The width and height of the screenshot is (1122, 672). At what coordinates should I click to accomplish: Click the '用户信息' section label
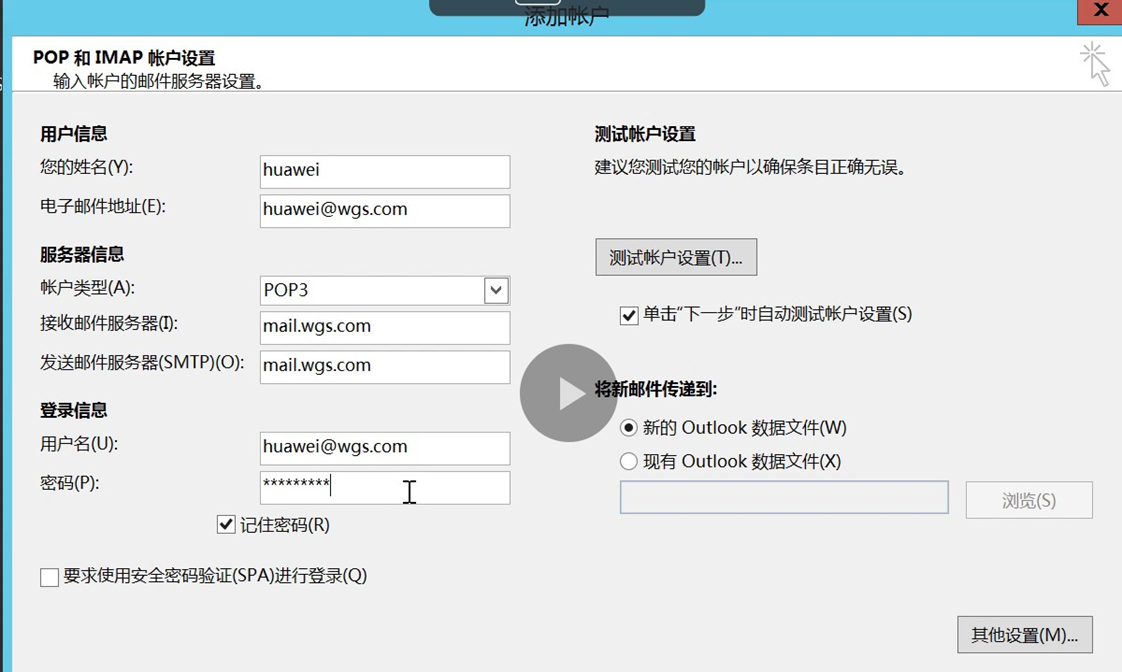coord(74,134)
